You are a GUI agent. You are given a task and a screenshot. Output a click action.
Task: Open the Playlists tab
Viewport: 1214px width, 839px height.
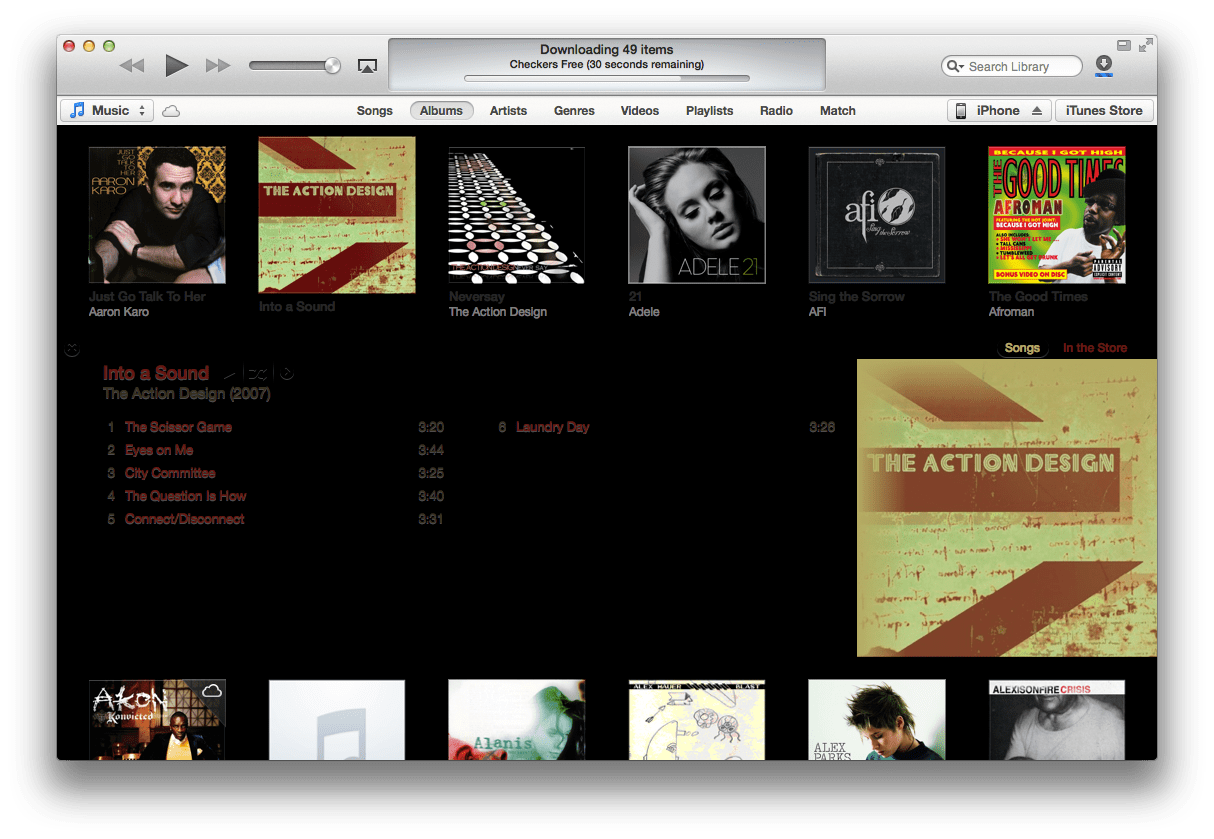709,111
